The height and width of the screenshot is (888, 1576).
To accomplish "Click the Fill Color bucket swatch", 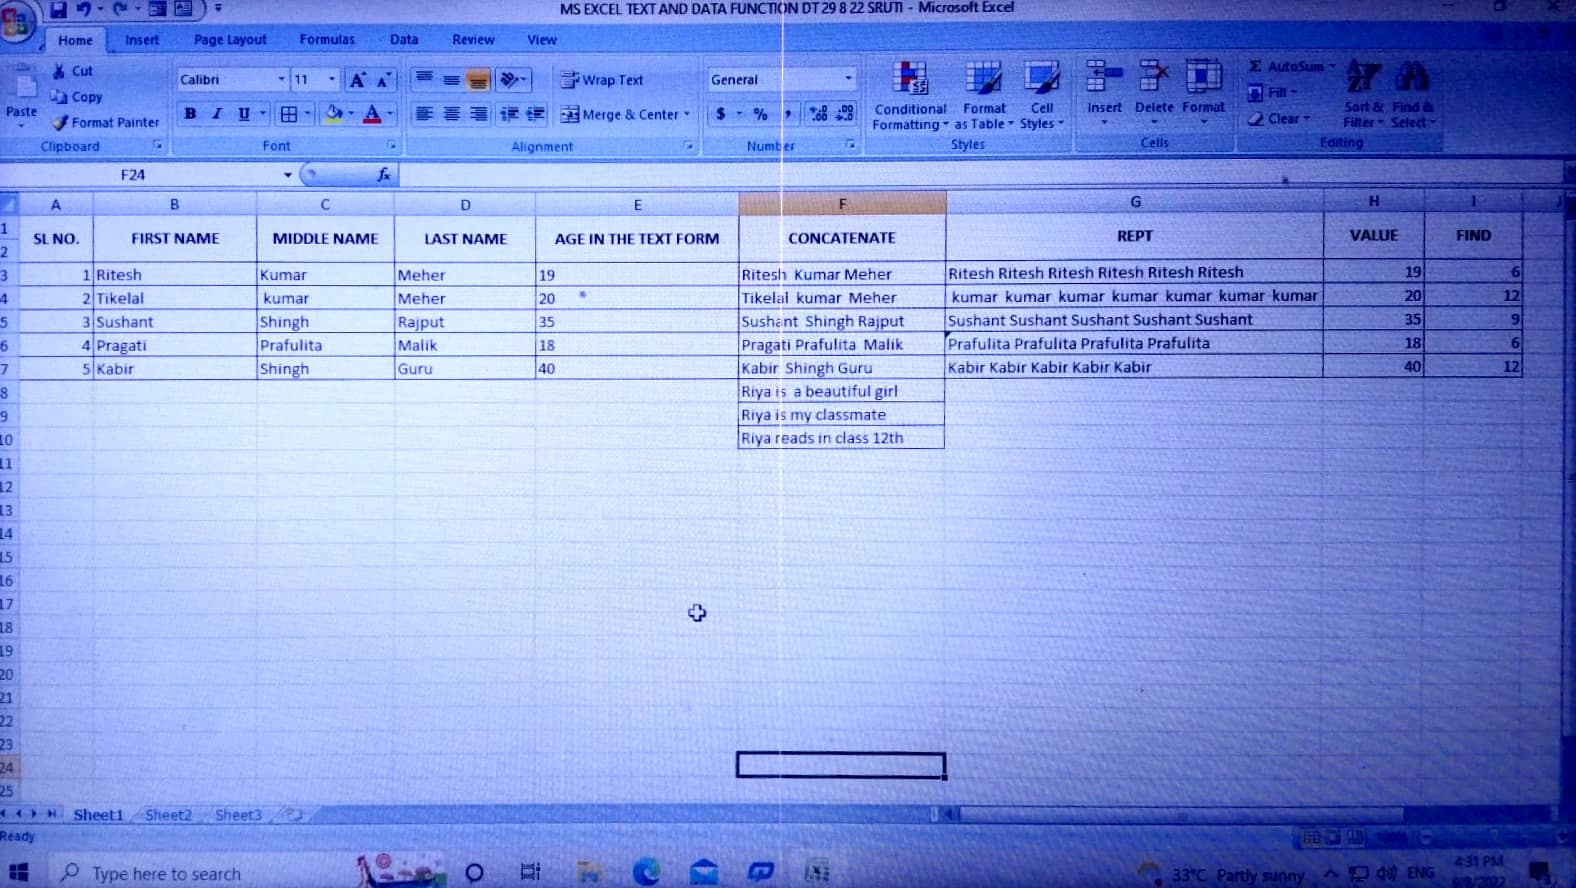I will click(x=334, y=114).
